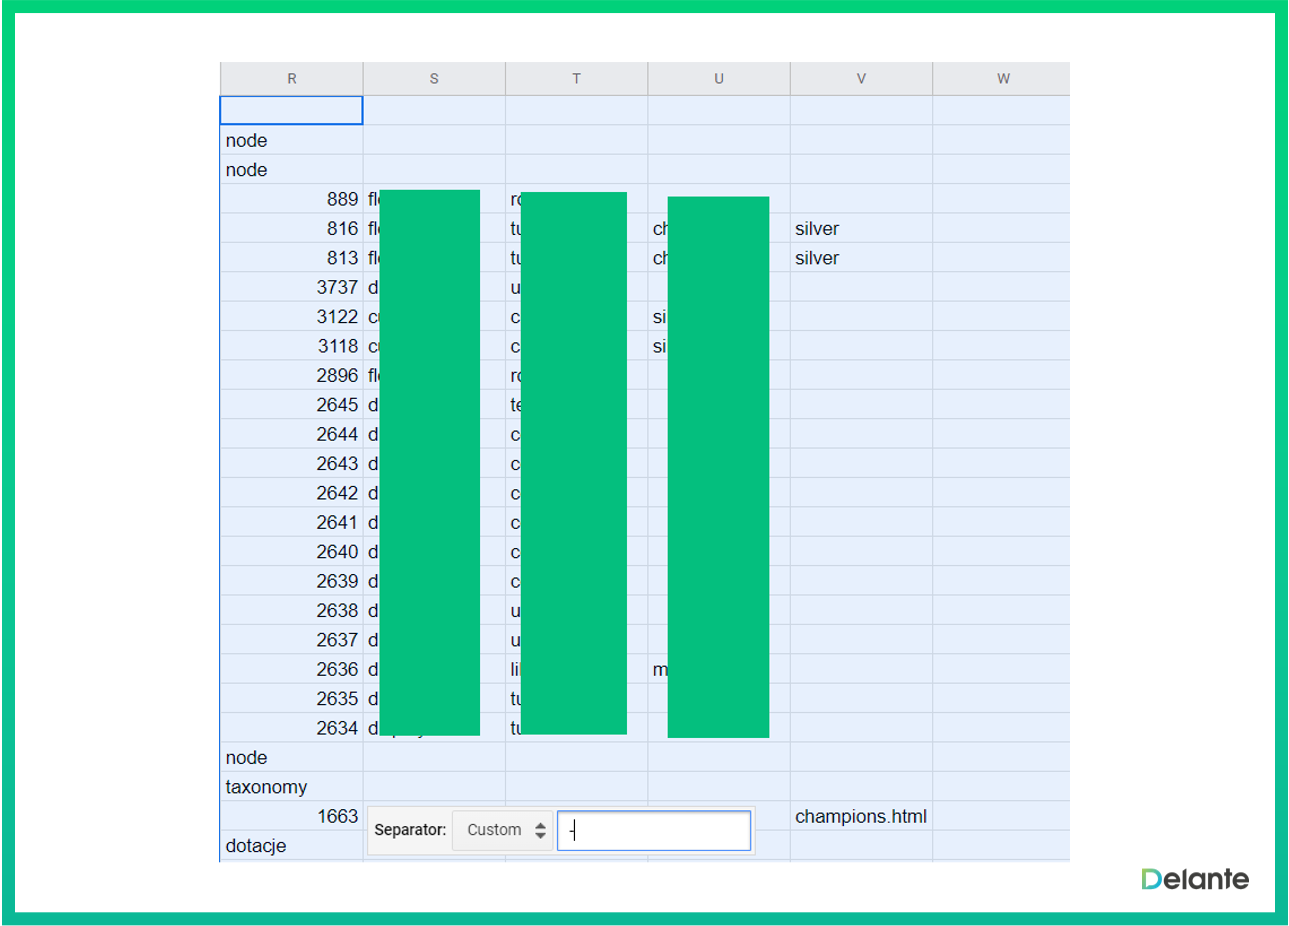Screen dimensions: 1289x926
Task: Select column U header
Action: [718, 78]
